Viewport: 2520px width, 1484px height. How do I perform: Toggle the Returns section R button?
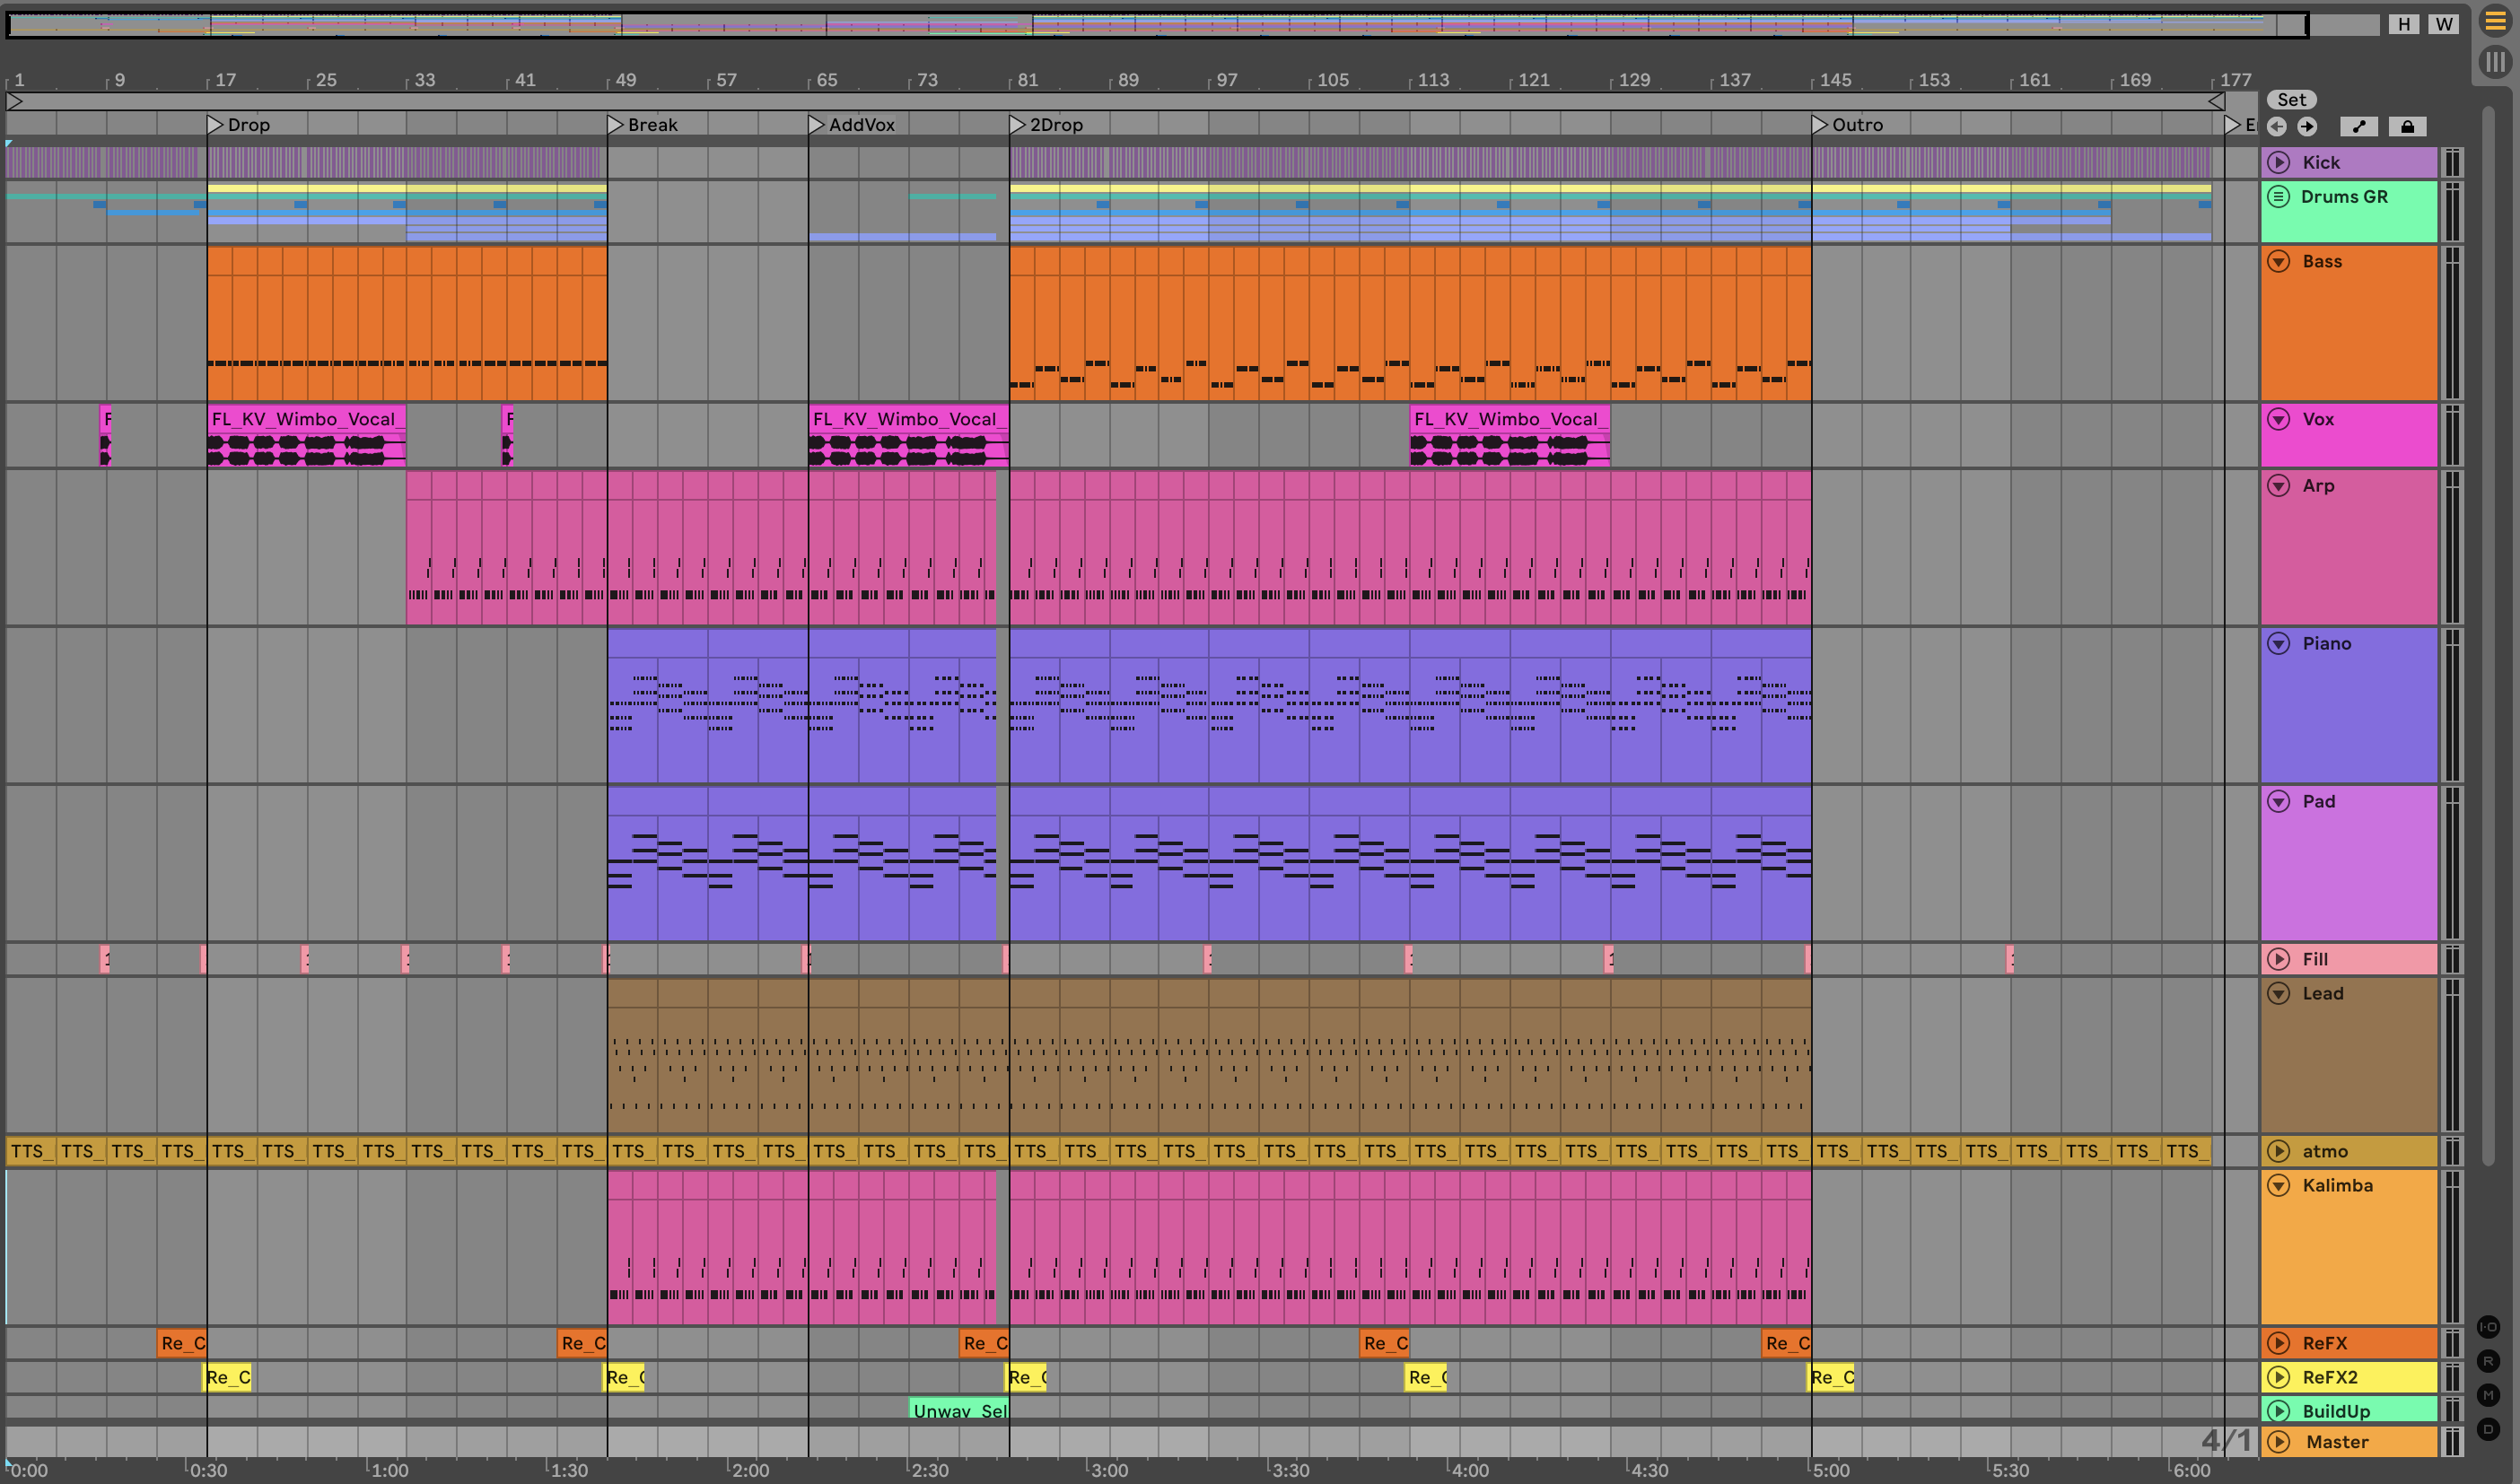[2488, 1361]
